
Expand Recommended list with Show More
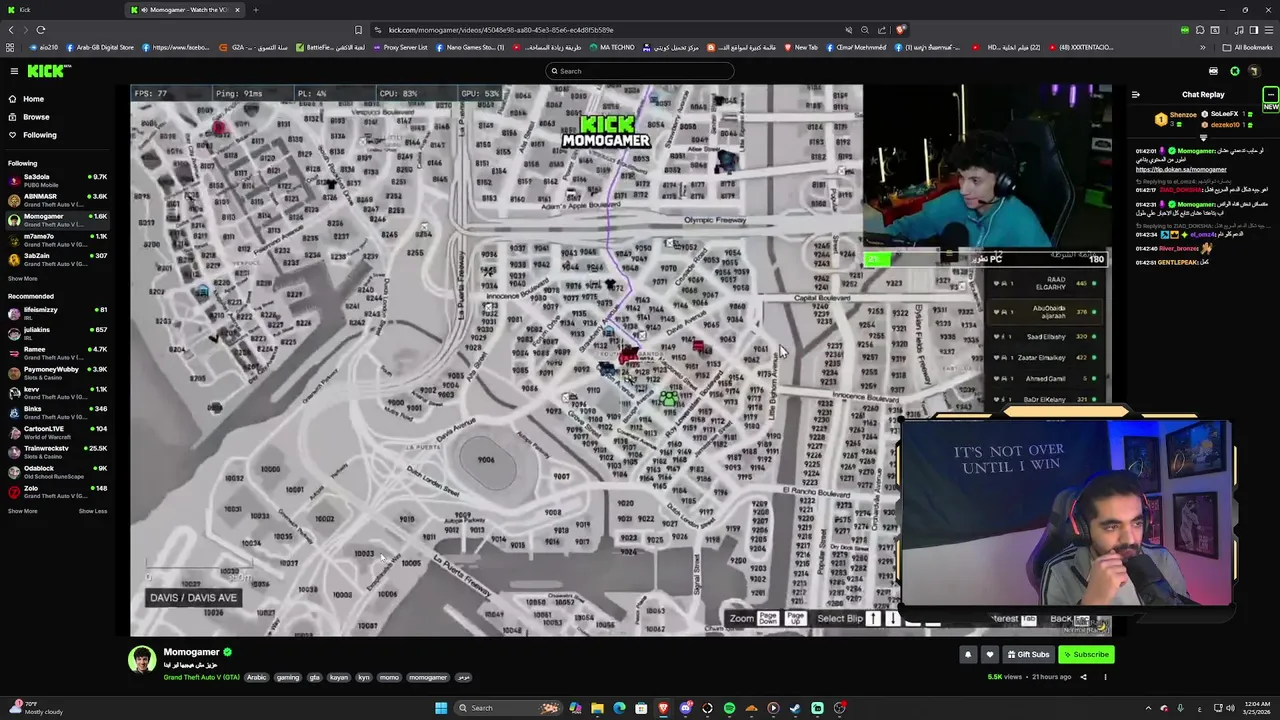pyautogui.click(x=23, y=511)
